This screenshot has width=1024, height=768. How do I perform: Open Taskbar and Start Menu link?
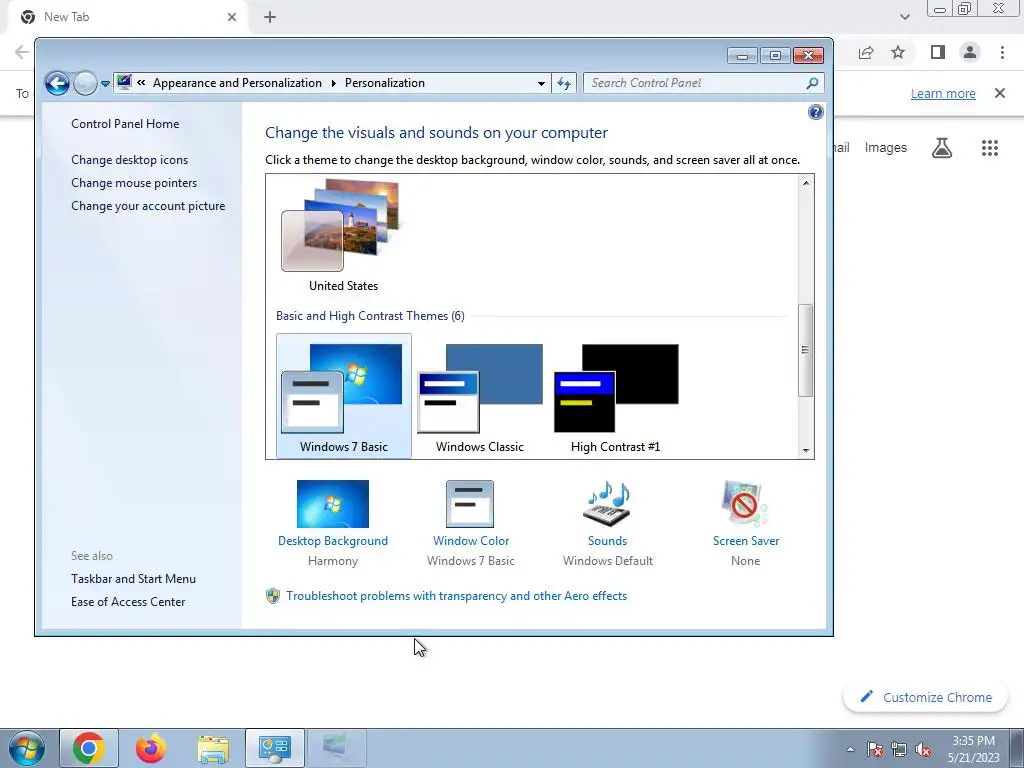point(133,579)
